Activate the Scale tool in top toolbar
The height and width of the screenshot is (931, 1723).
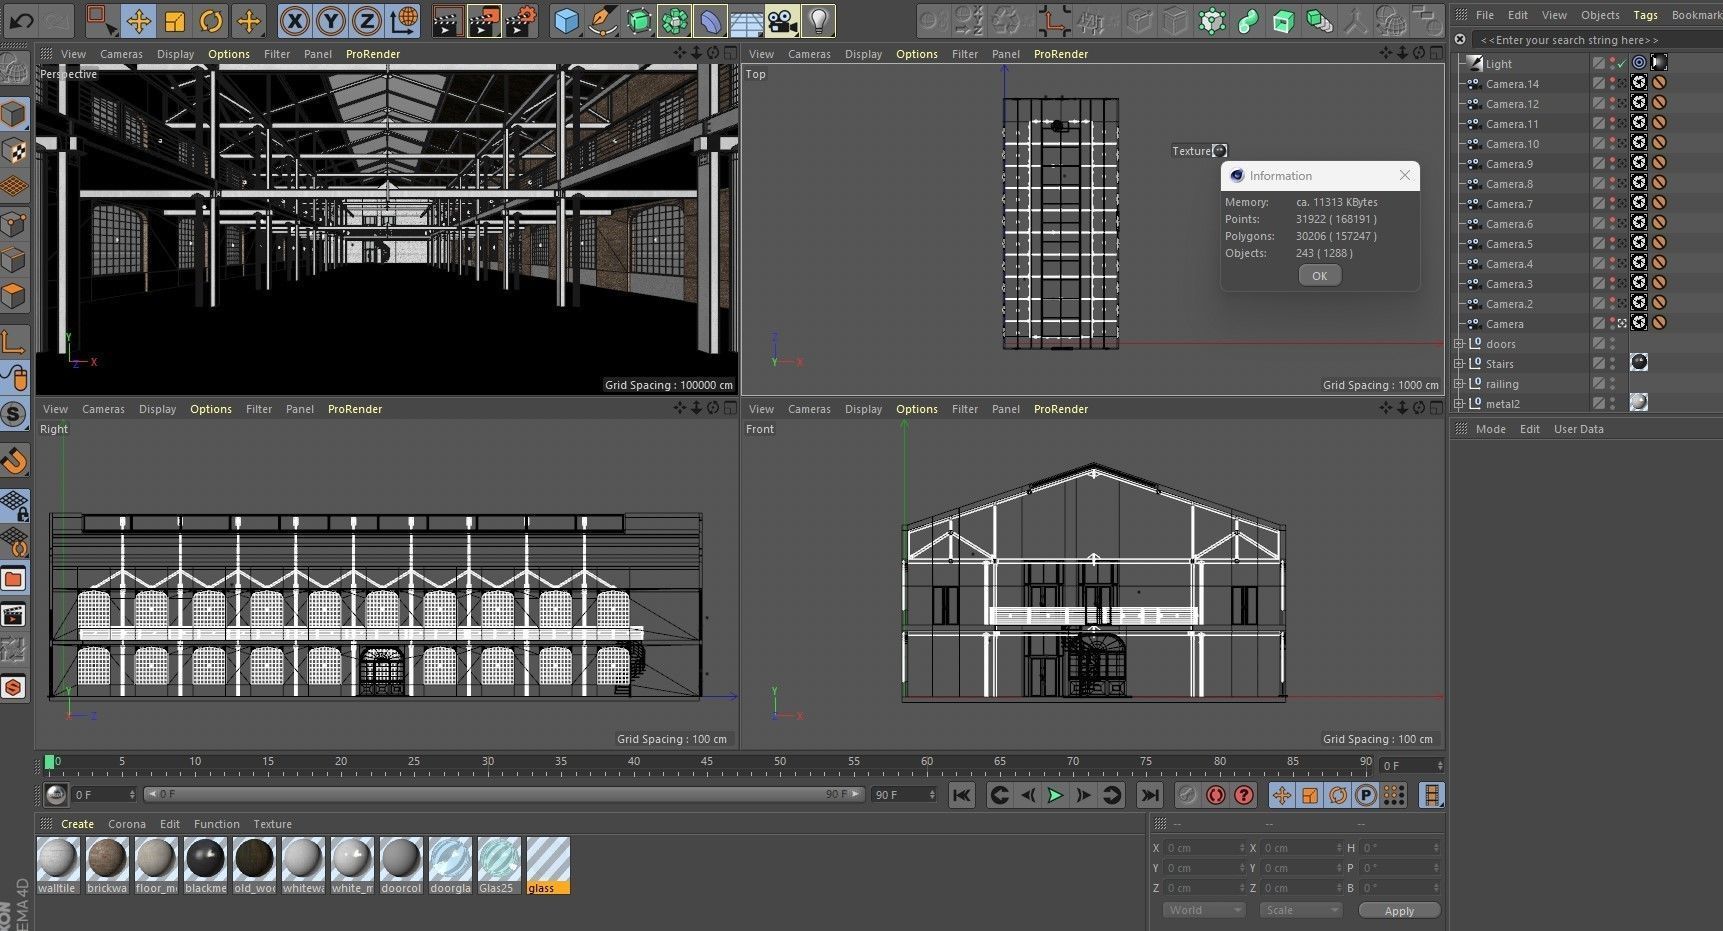click(x=174, y=20)
